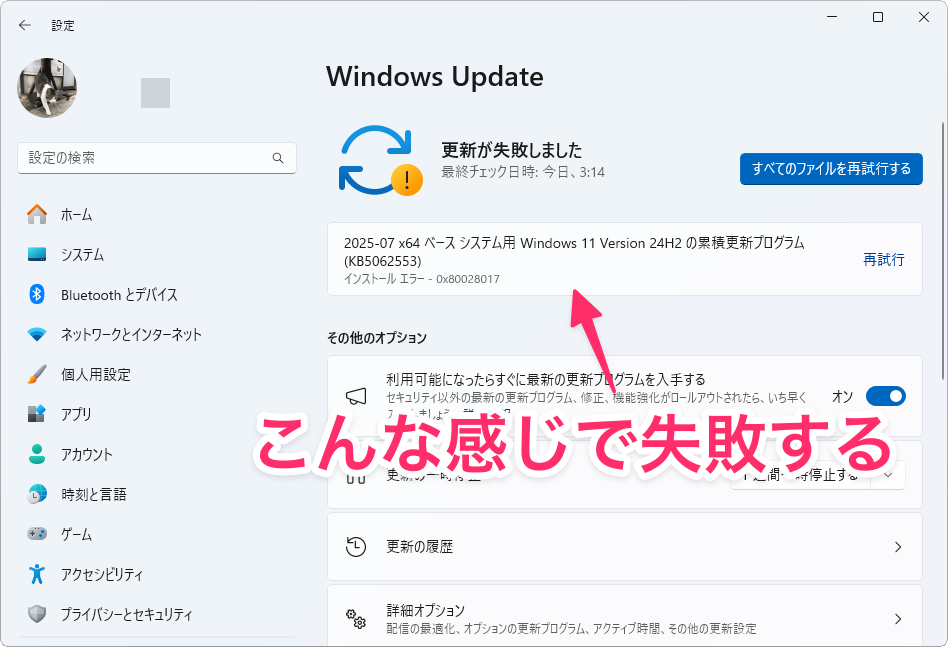Expand the pause updates dropdown chevron
The width and height of the screenshot is (948, 647).
click(x=888, y=475)
